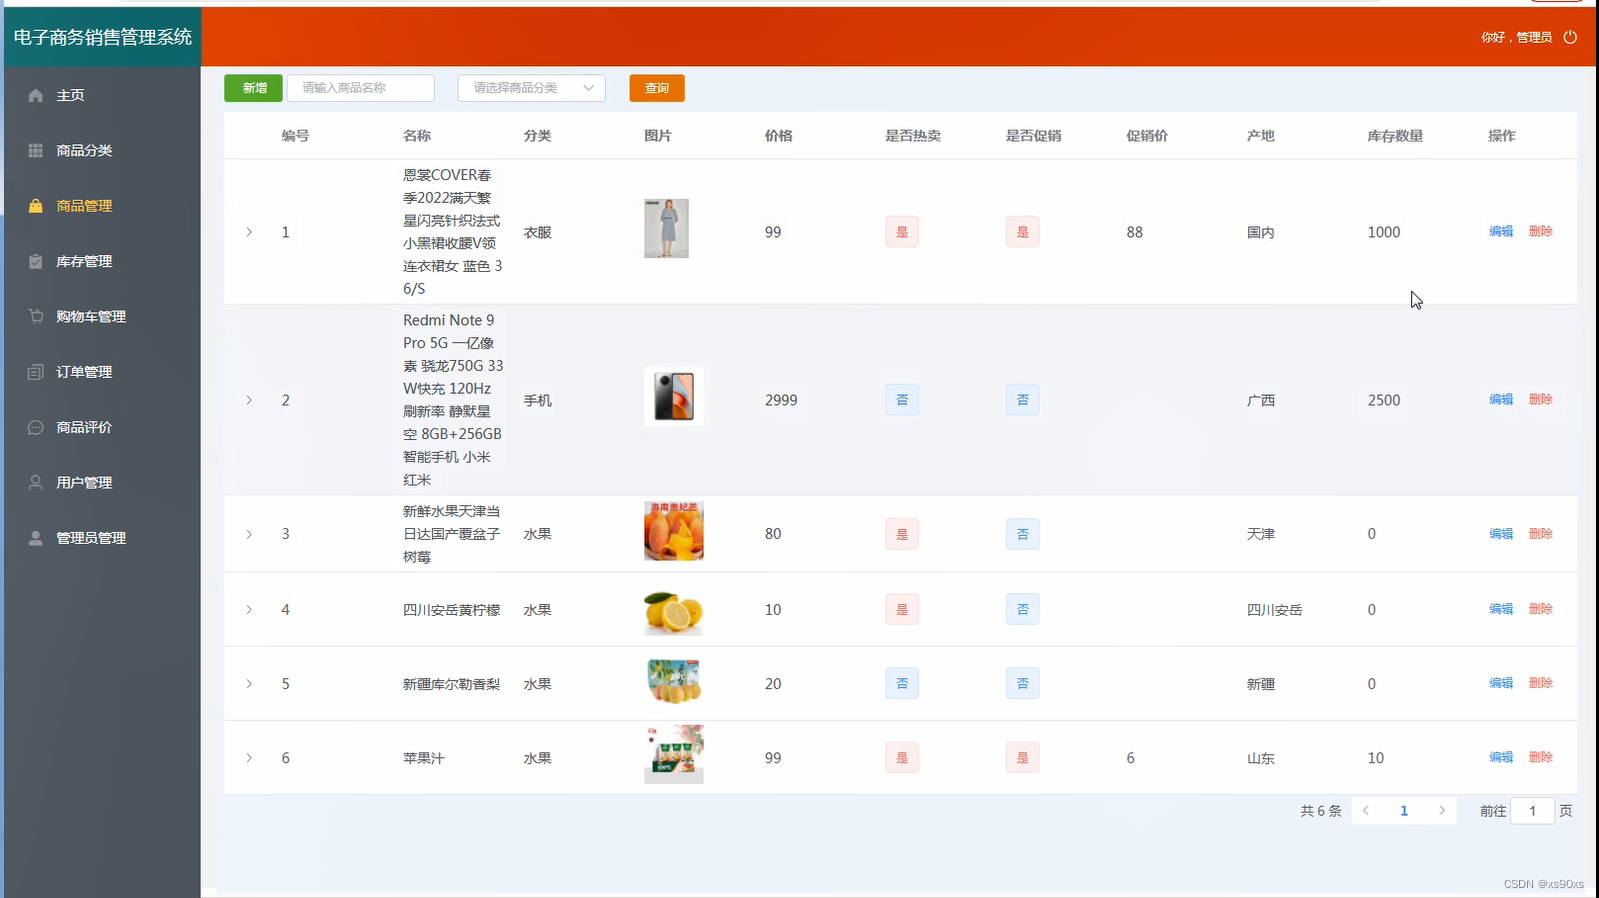Click 苹果汁 row 是否促销 是 tag

(x=1022, y=758)
